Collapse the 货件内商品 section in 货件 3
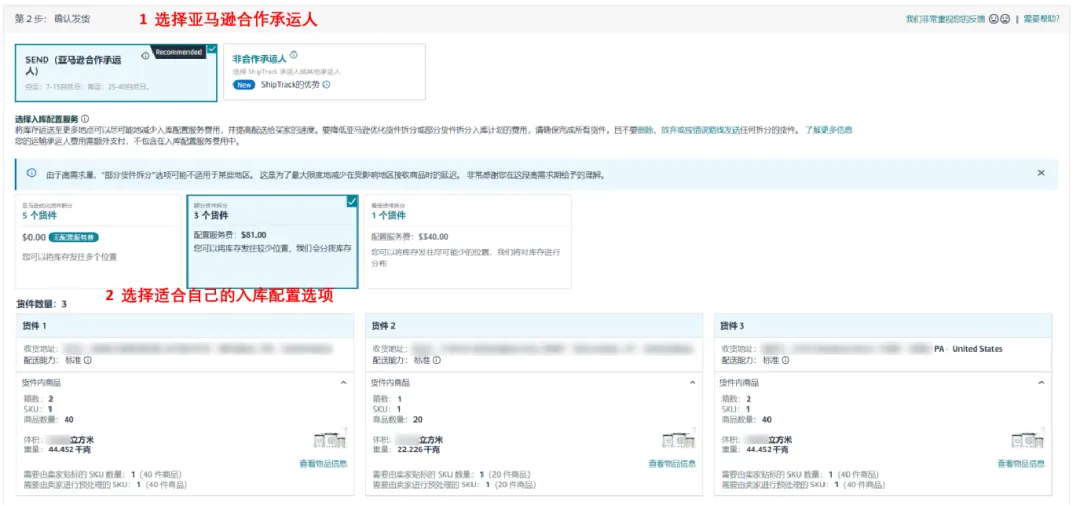This screenshot has width=1080, height=506. coord(1043,383)
